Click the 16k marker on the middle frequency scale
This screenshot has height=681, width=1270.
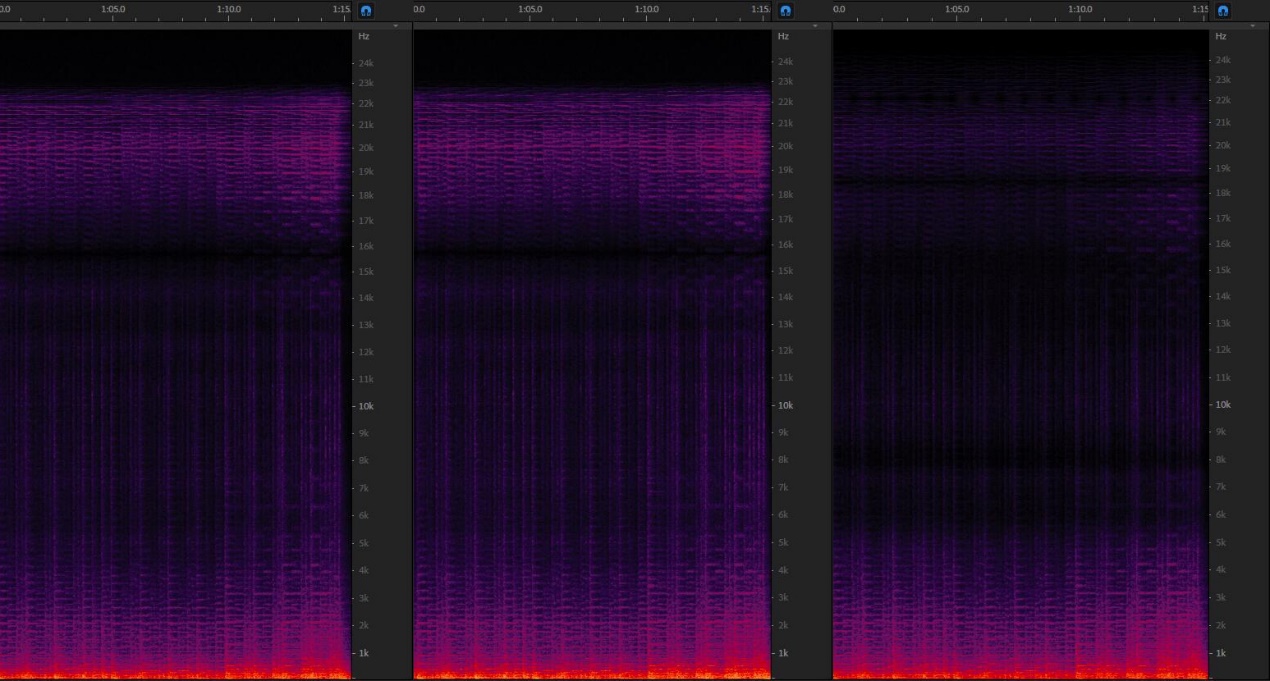click(x=785, y=244)
